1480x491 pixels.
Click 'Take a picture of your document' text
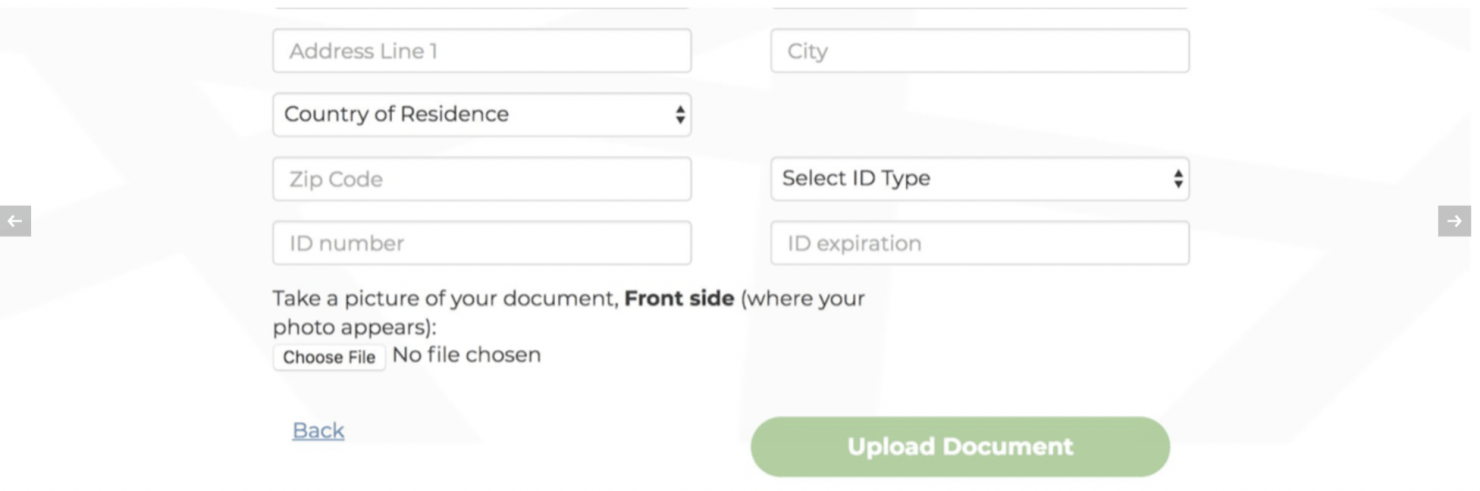[x=444, y=299]
